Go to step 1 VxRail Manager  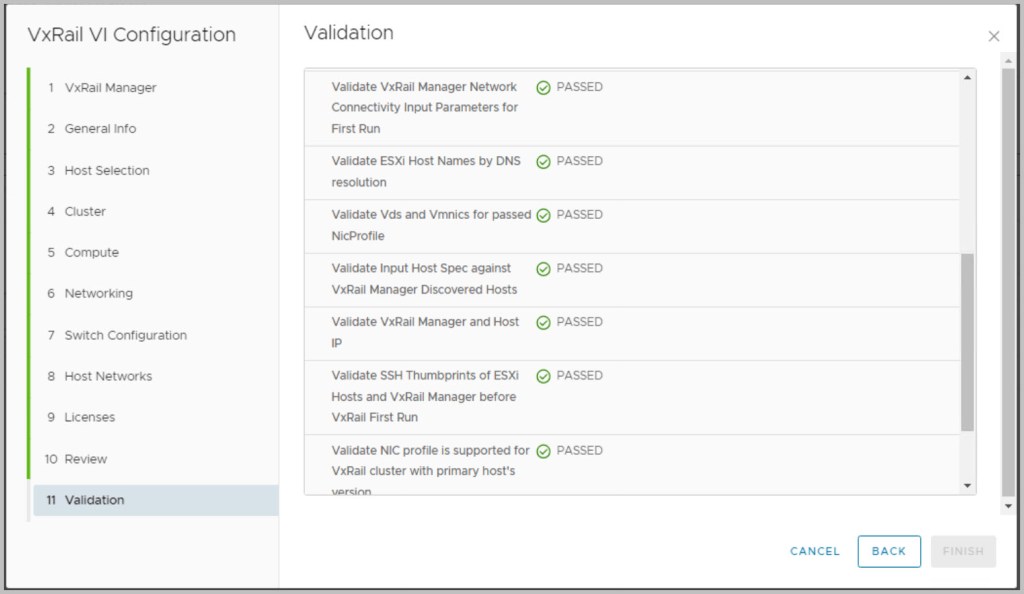pos(110,88)
